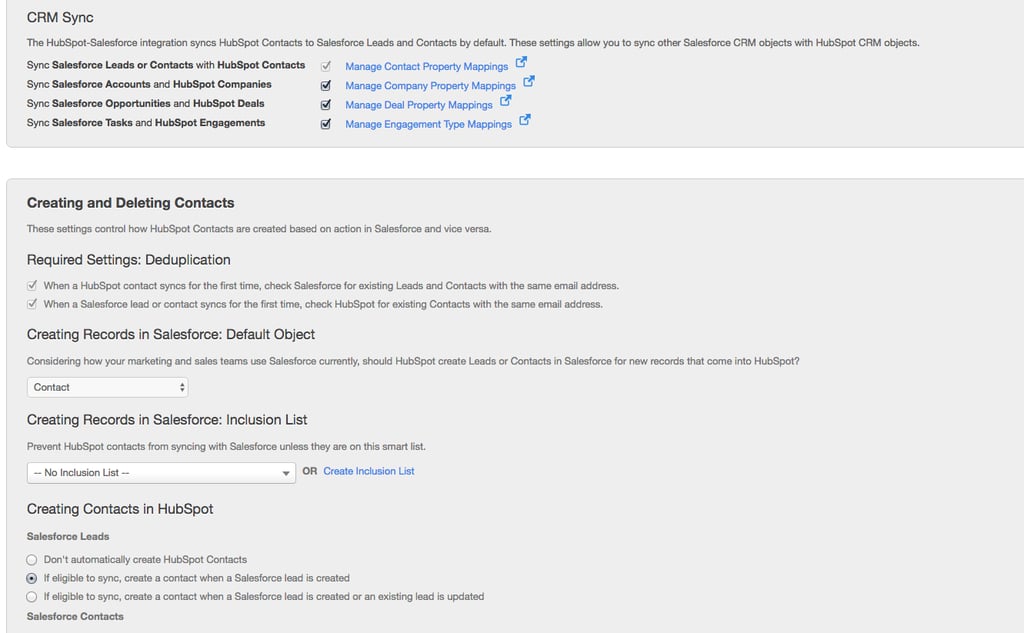Click Create Inclusion List link
The height and width of the screenshot is (633, 1024).
(368, 471)
